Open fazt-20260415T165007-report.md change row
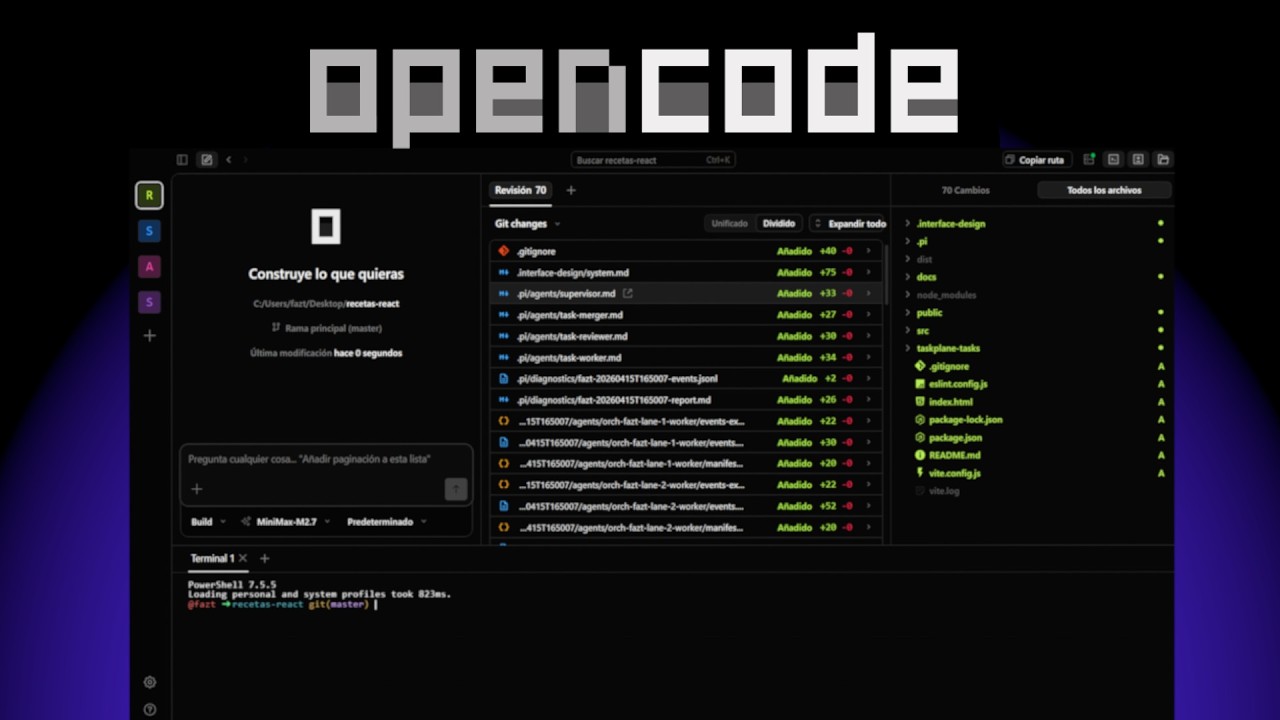The width and height of the screenshot is (1280, 720). coord(686,400)
